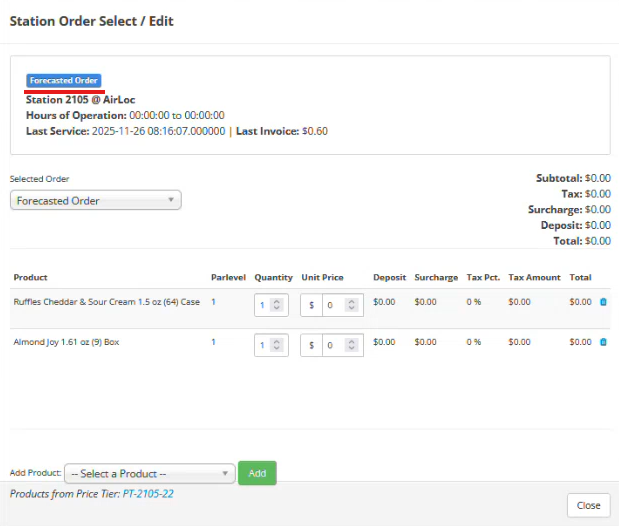
Task: Click the Ruffles row Deposit '$0.00'
Action: coord(384,302)
